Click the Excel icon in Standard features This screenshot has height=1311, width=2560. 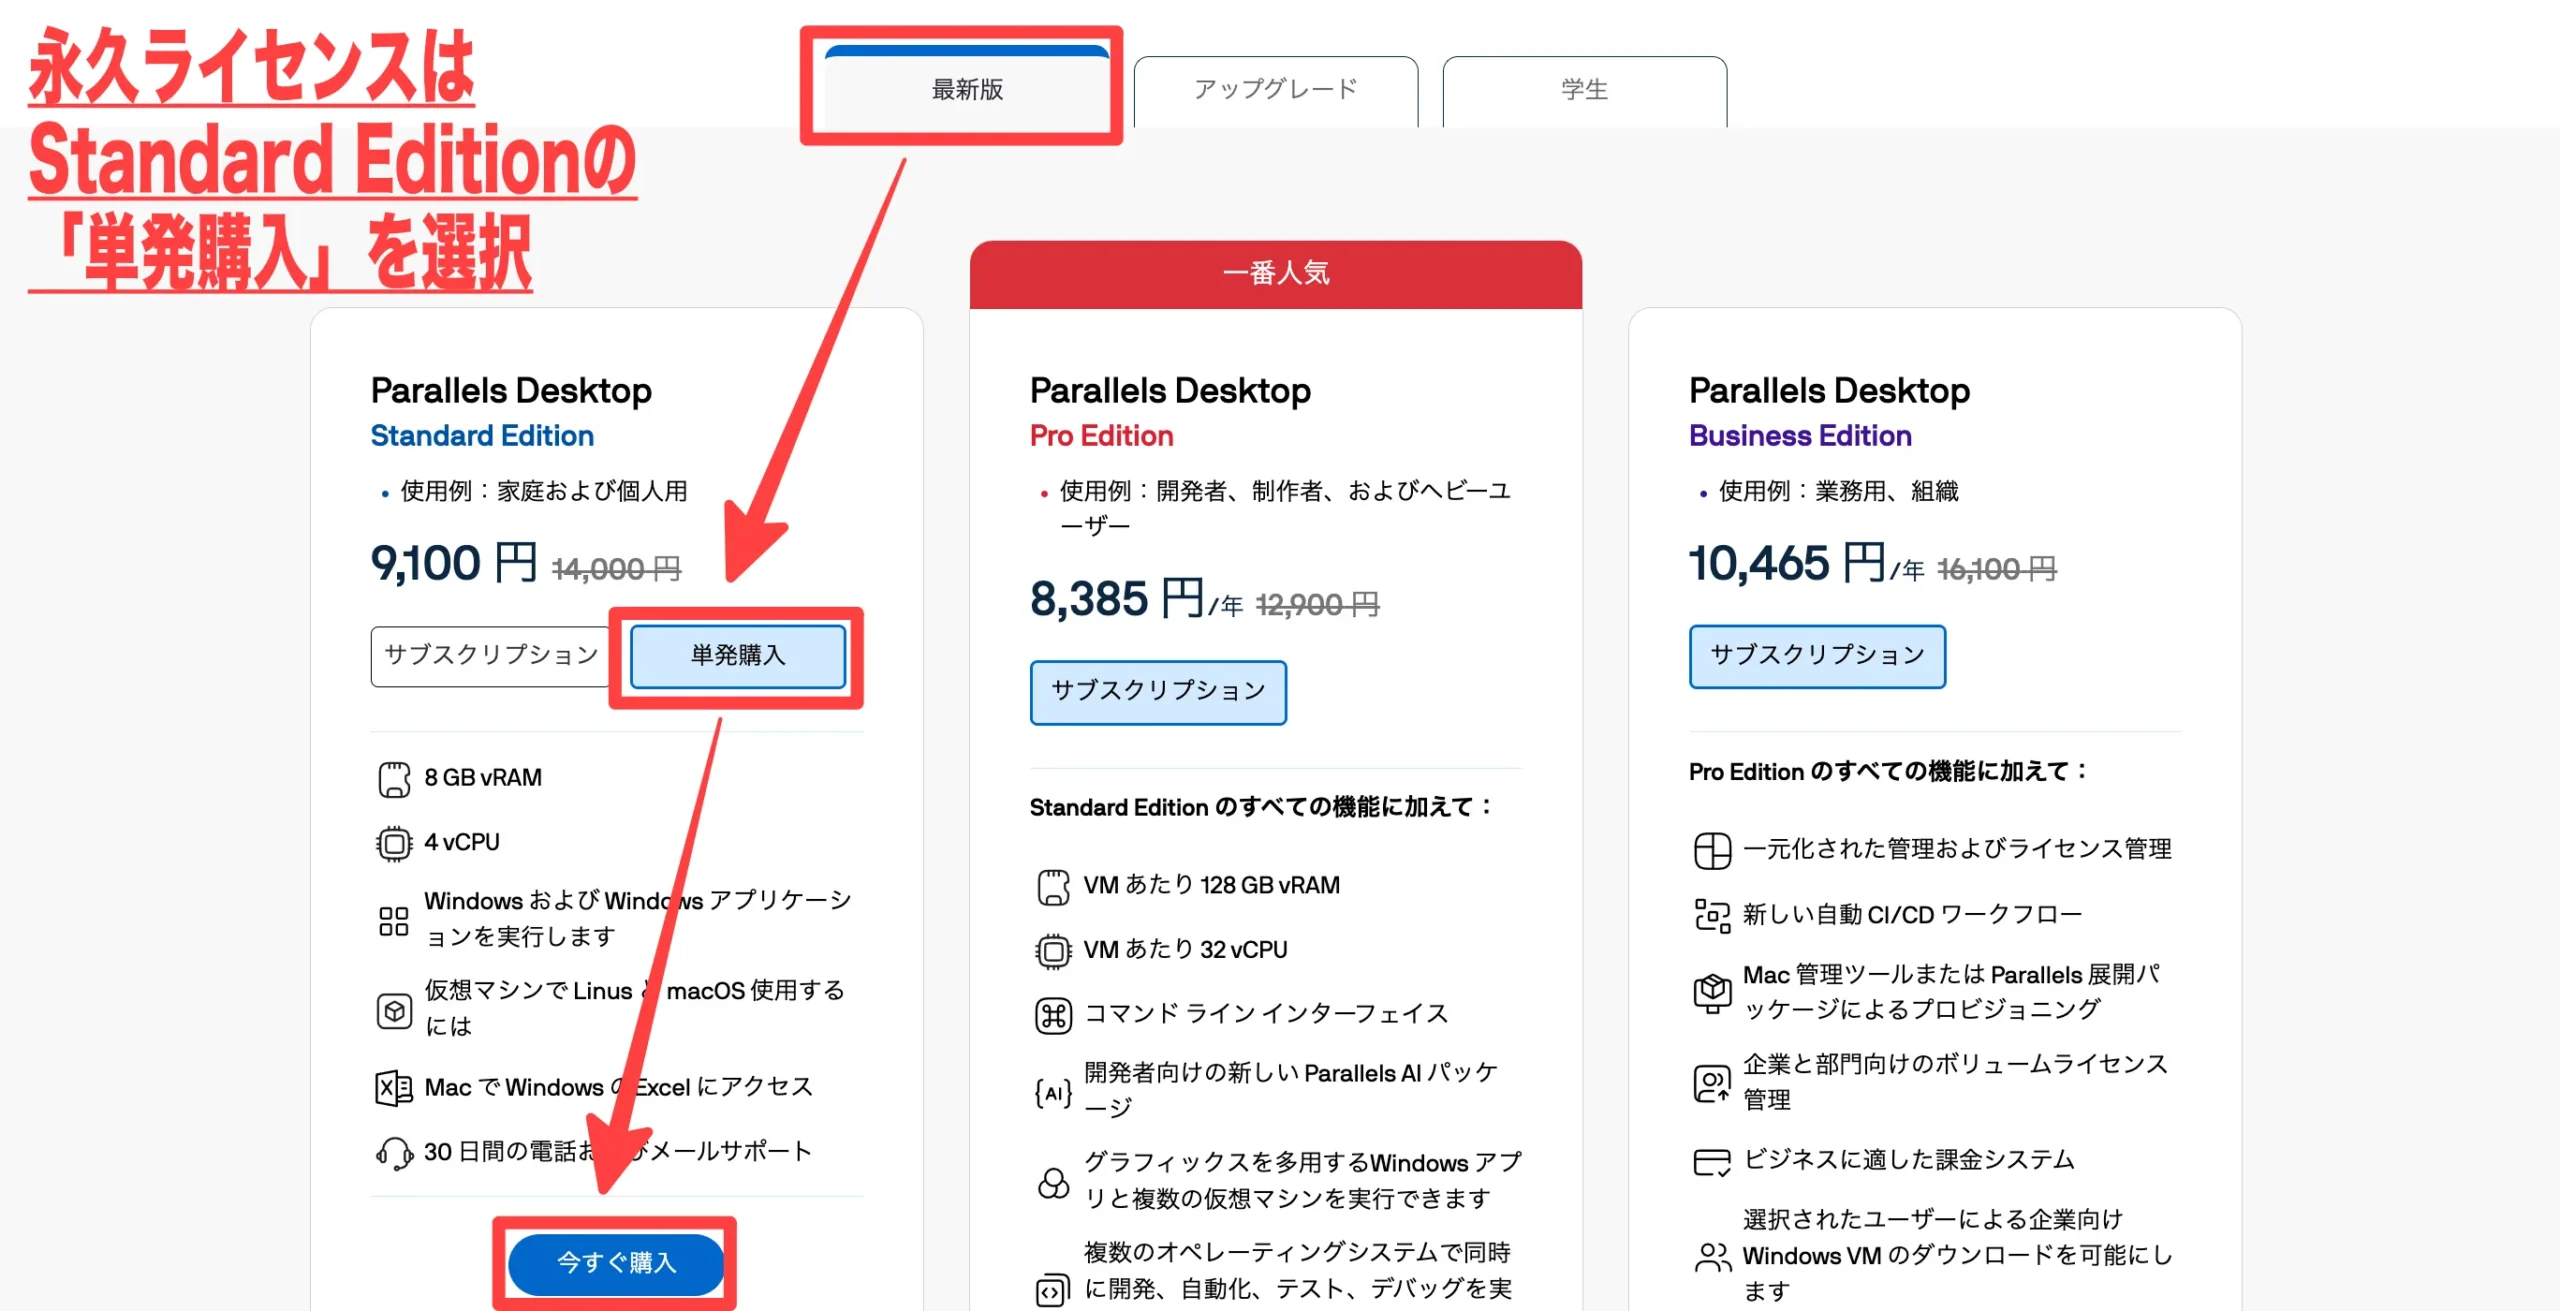point(394,1088)
